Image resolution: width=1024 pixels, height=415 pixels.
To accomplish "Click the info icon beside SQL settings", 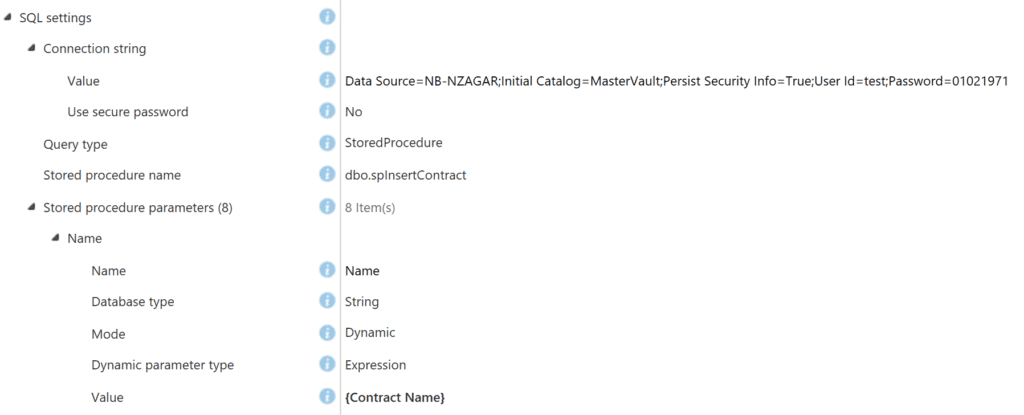I will click(x=327, y=17).
